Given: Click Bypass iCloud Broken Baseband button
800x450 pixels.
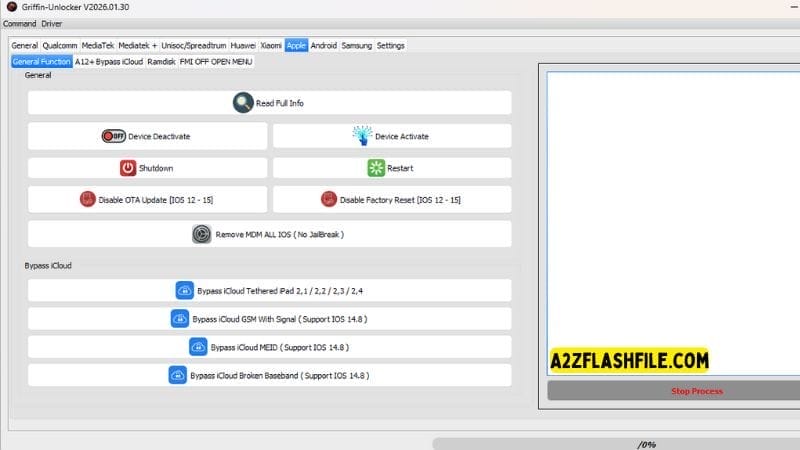Looking at the screenshot, I should 269,375.
